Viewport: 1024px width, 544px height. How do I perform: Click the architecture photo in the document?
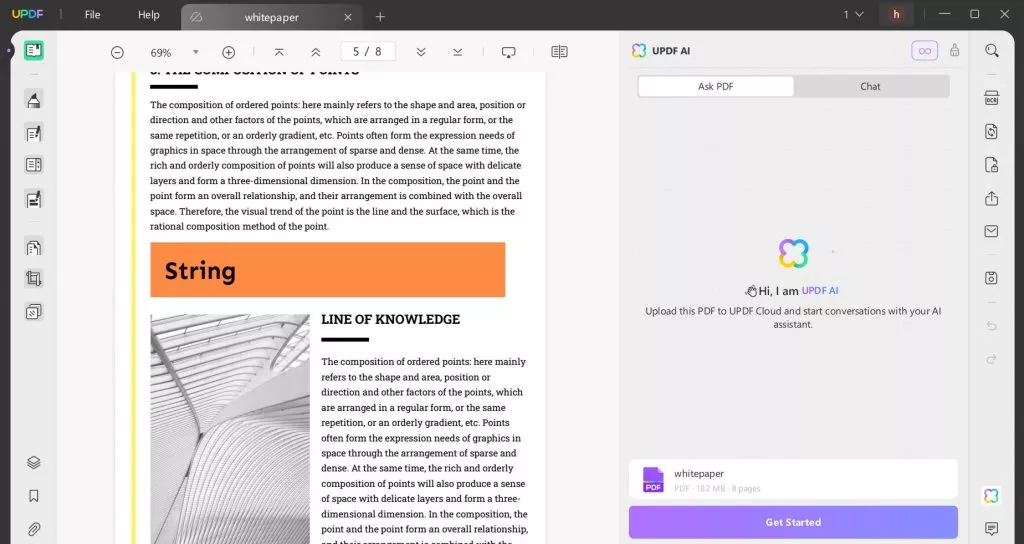230,429
